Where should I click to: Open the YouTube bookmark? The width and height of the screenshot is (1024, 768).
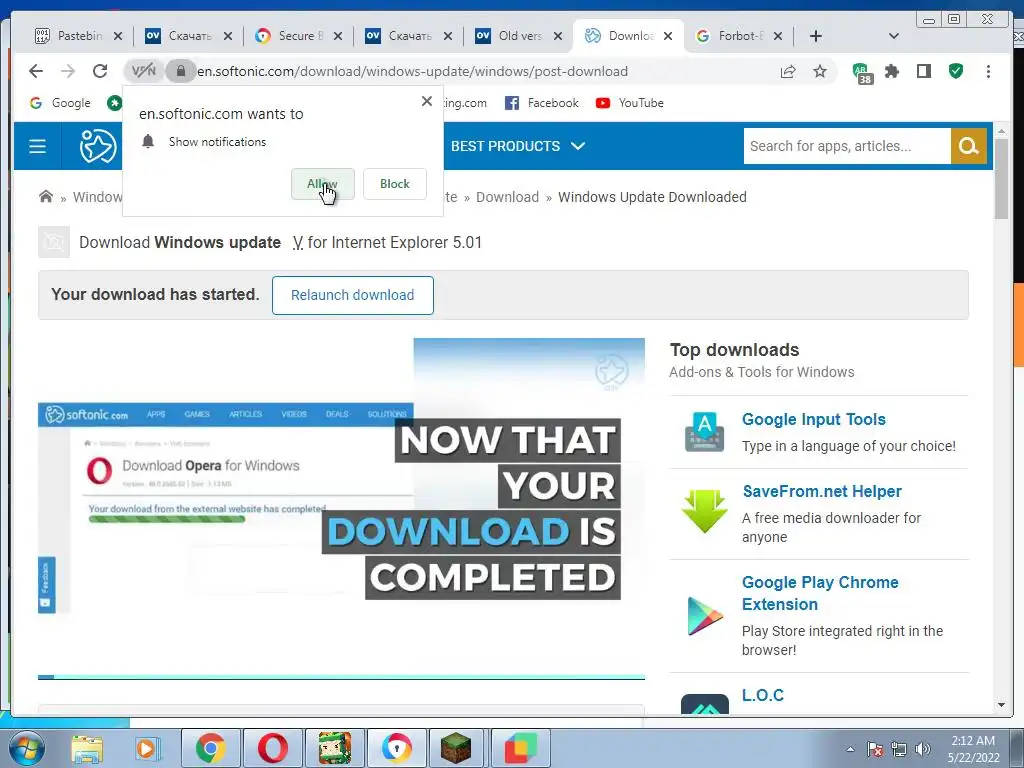630,103
